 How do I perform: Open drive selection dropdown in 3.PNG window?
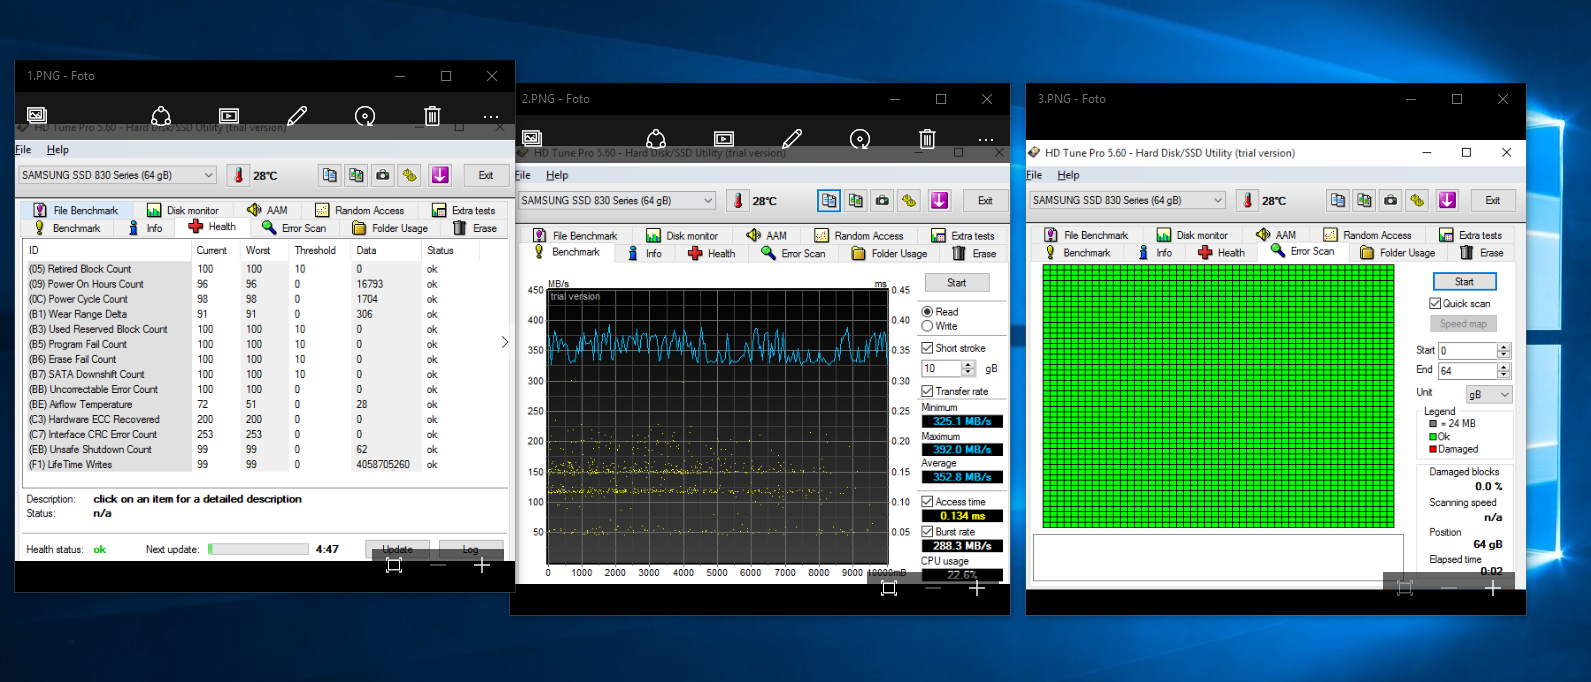(x=1127, y=200)
